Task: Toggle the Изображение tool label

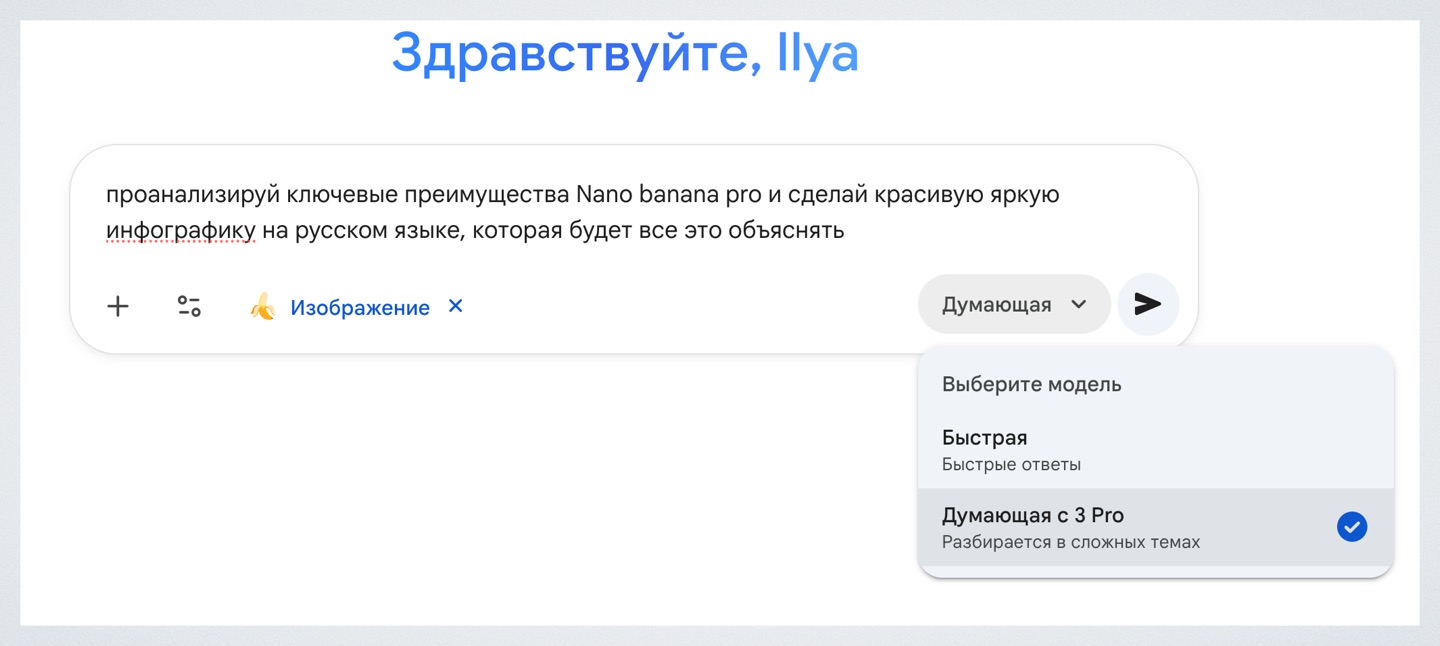Action: coord(359,308)
